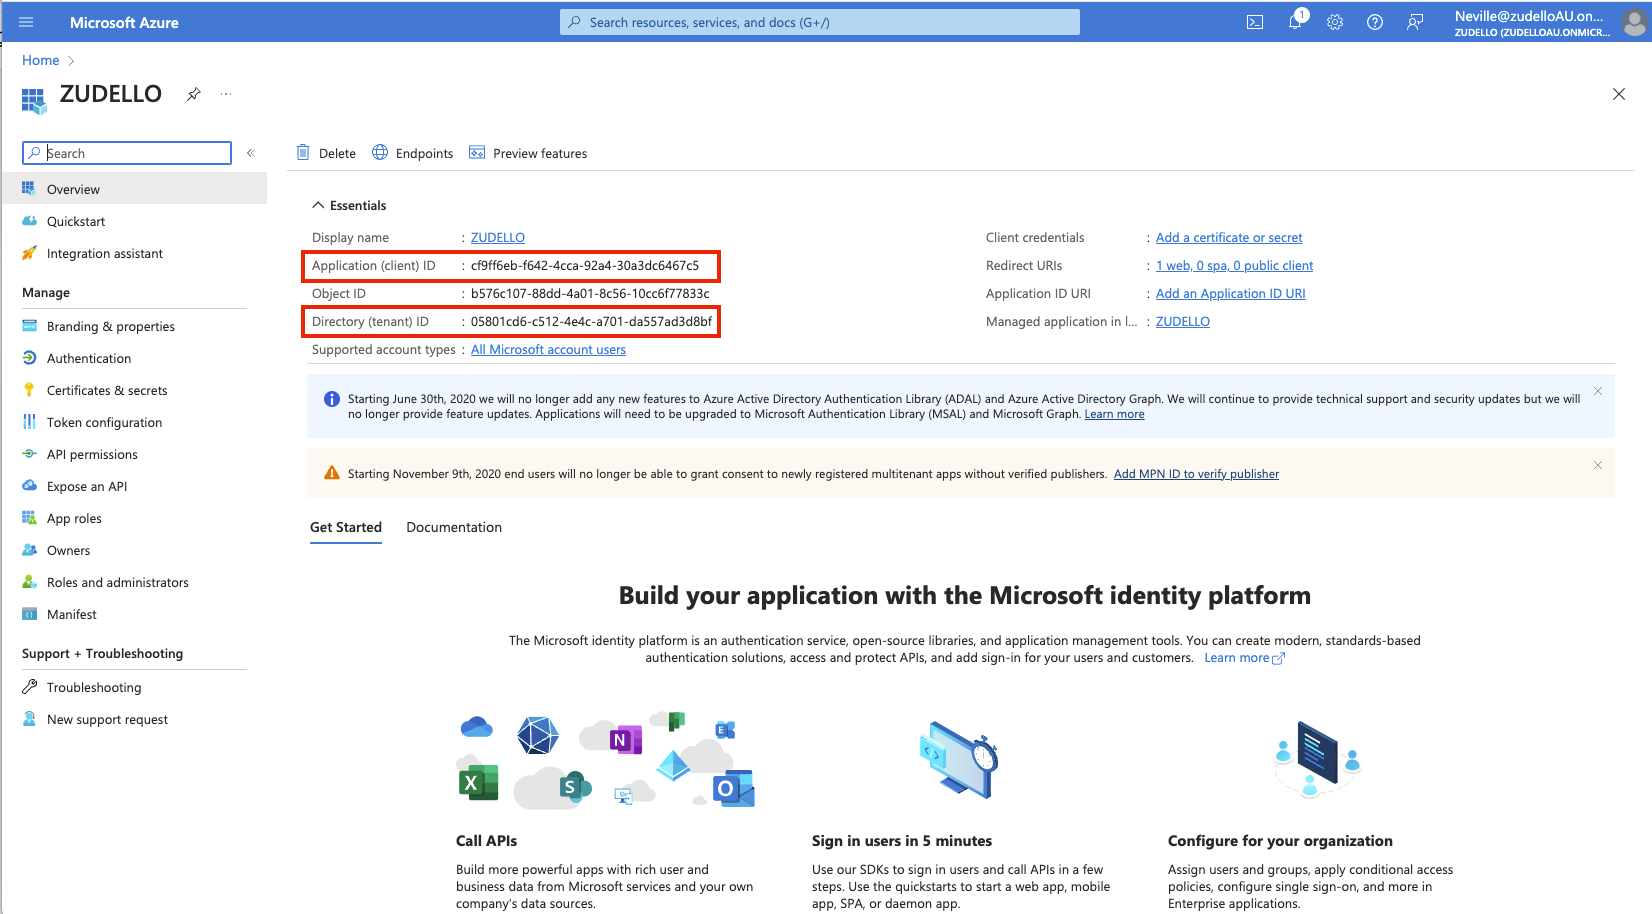Click the key icon for Certificates & secrets
The image size is (1652, 914).
click(x=29, y=390)
